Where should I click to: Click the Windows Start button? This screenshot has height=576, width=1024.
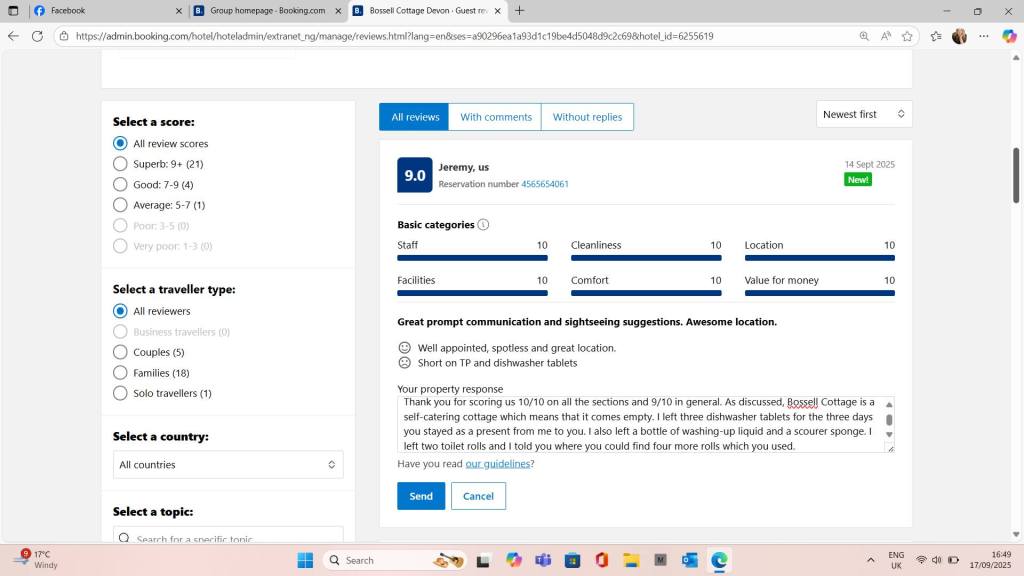305,560
